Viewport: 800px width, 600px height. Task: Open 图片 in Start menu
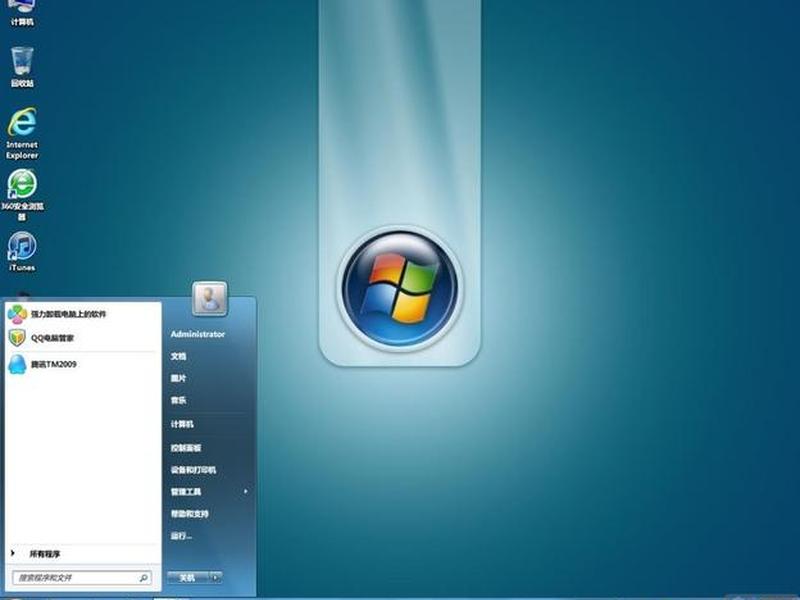(x=178, y=378)
